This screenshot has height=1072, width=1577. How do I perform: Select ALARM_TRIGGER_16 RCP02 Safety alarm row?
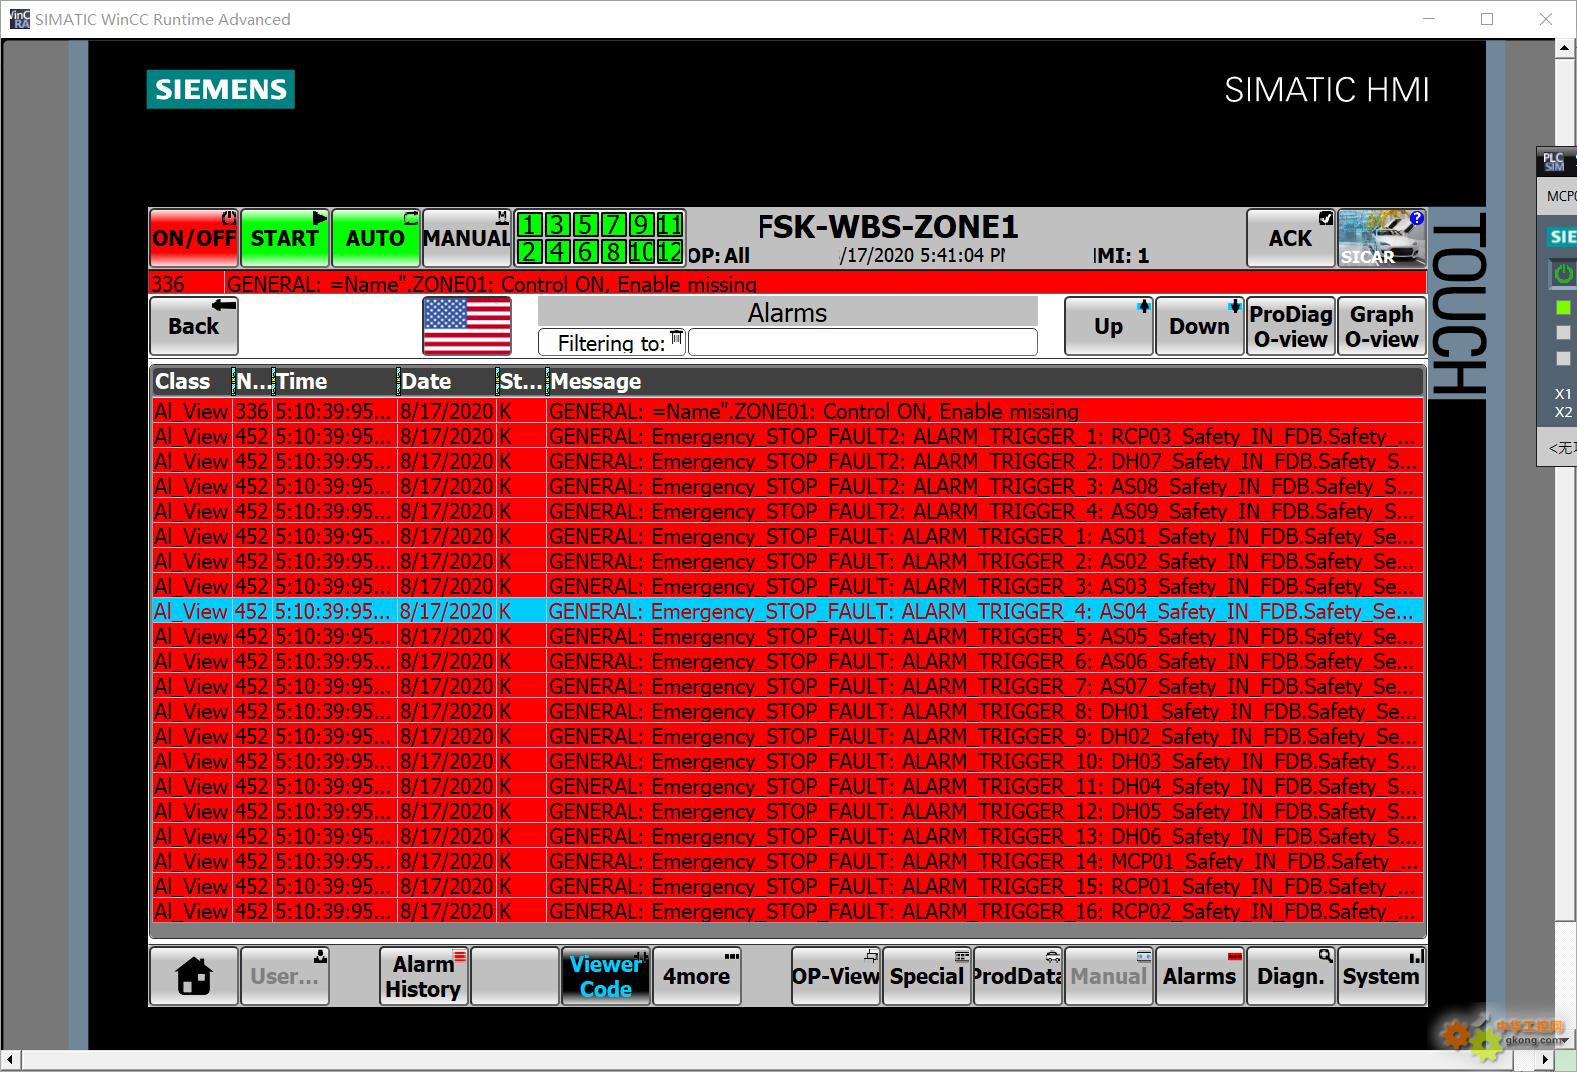788,911
